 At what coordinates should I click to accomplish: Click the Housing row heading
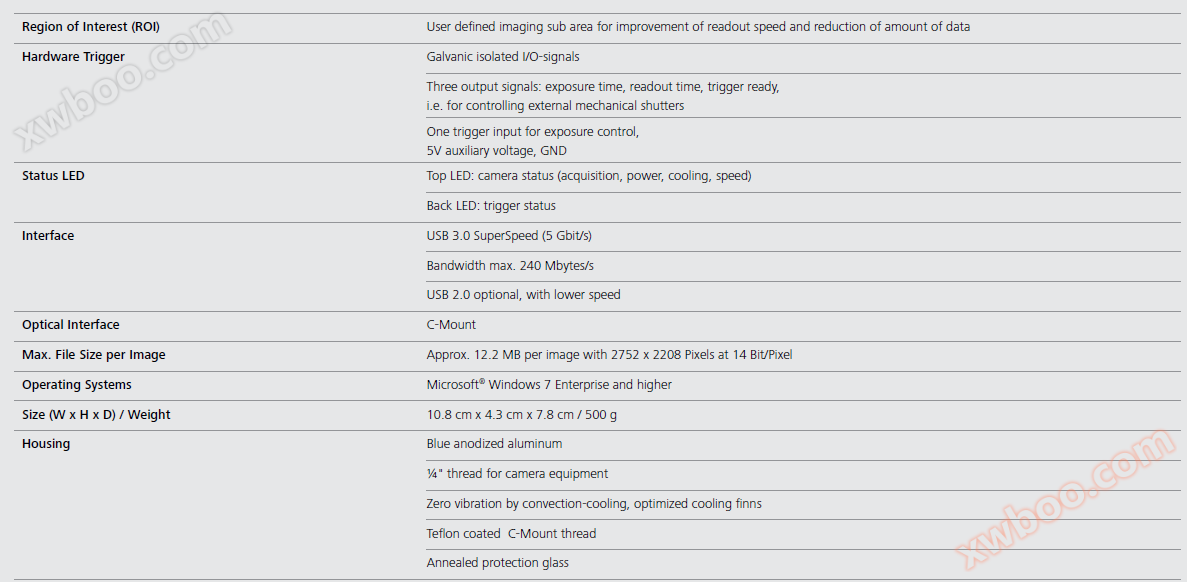[46, 444]
